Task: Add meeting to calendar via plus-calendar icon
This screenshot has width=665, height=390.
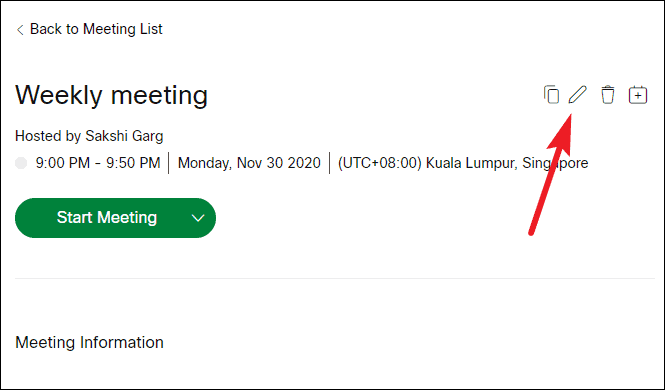Action: click(x=637, y=95)
